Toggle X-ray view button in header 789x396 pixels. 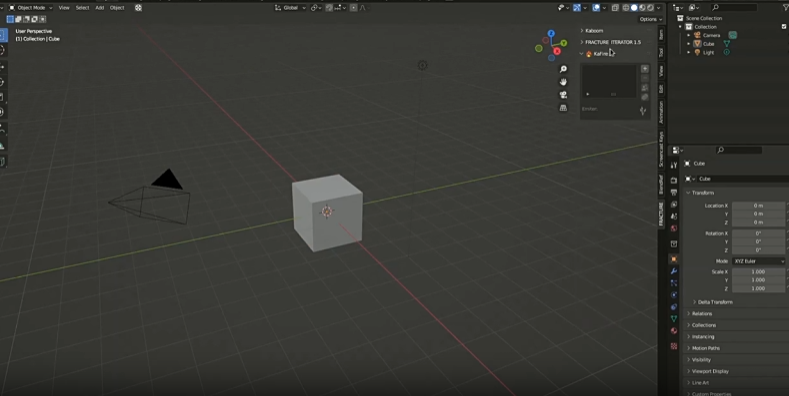[x=615, y=8]
